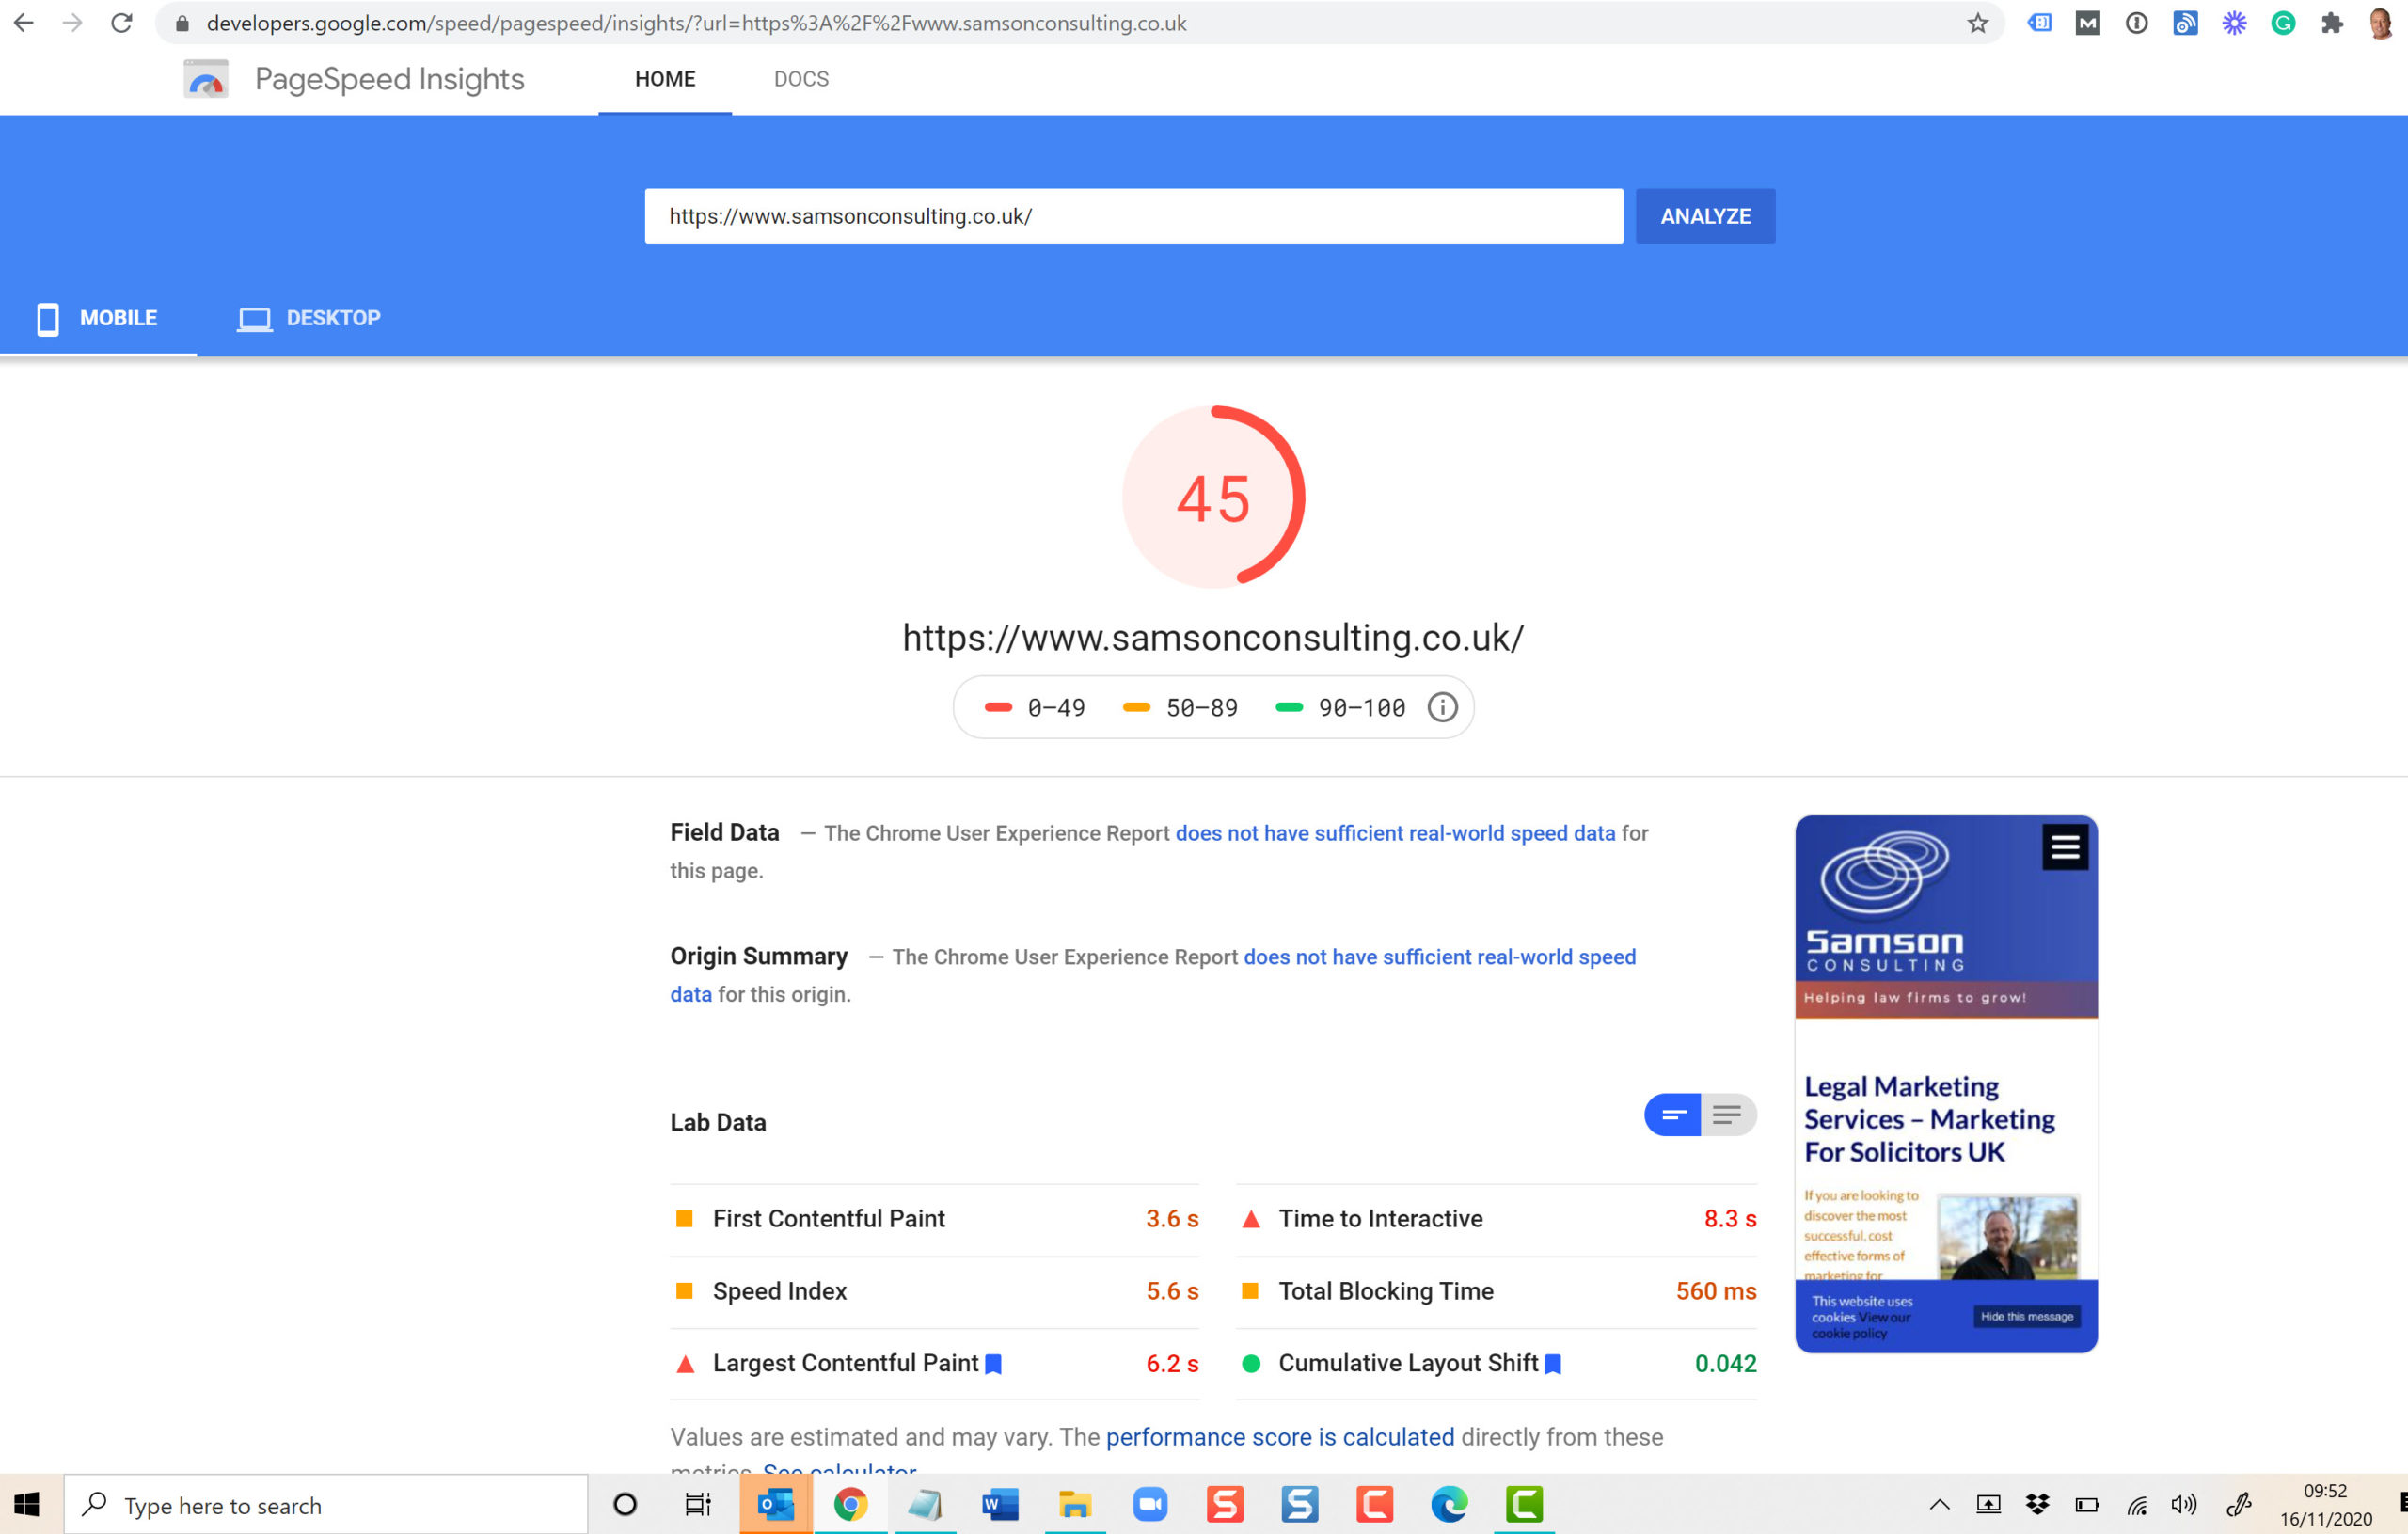Open 'performance score is calculated' link
Screen dimensions: 2408x1534
1280,1437
